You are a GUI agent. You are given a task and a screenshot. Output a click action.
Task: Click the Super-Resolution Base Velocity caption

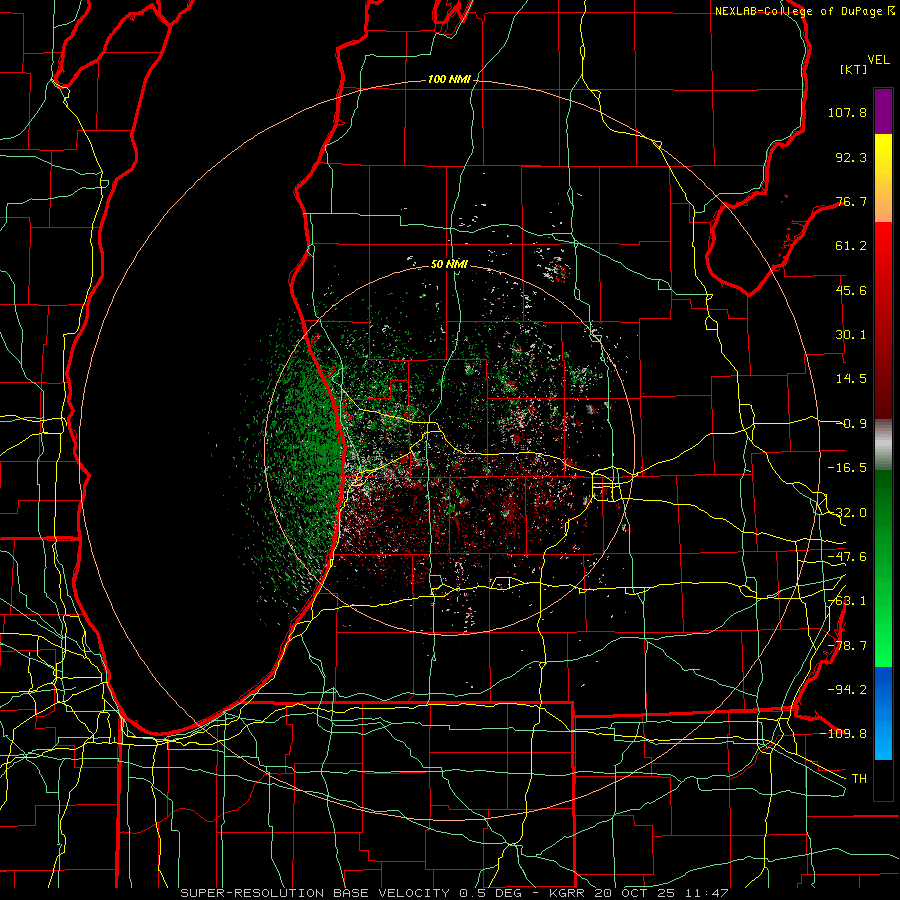click(454, 893)
